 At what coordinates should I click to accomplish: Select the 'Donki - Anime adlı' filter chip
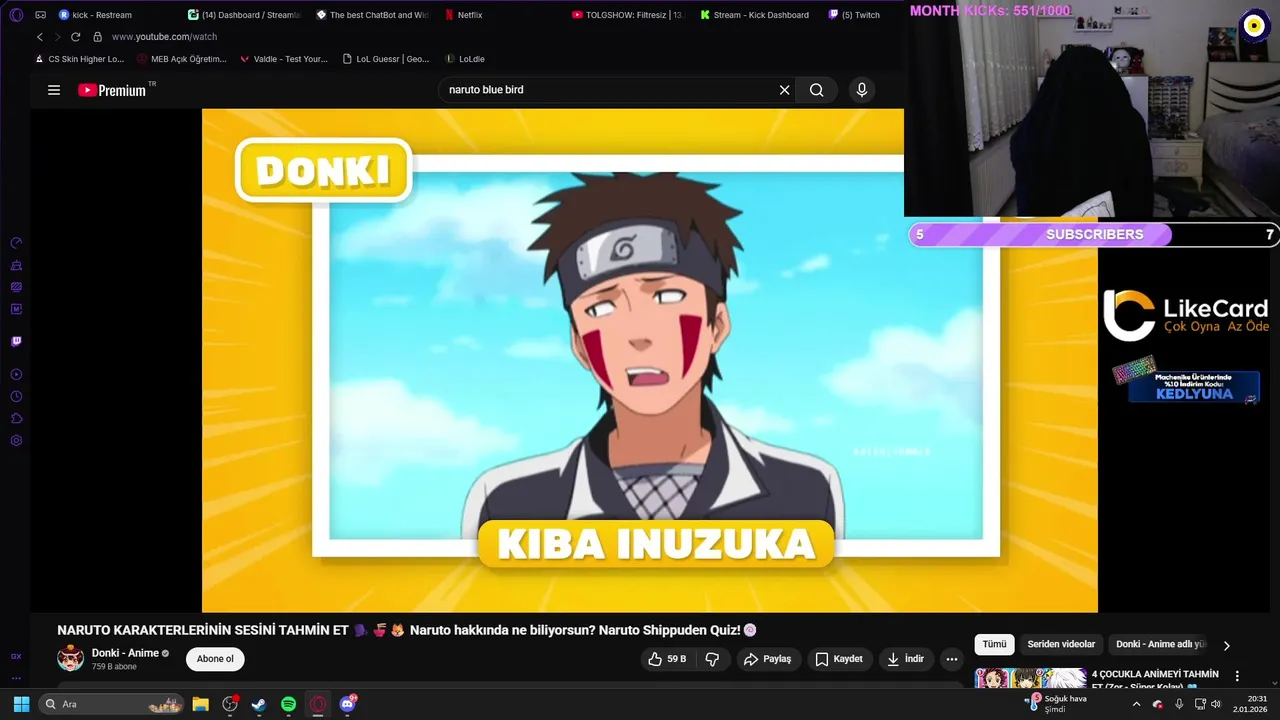click(x=1160, y=645)
